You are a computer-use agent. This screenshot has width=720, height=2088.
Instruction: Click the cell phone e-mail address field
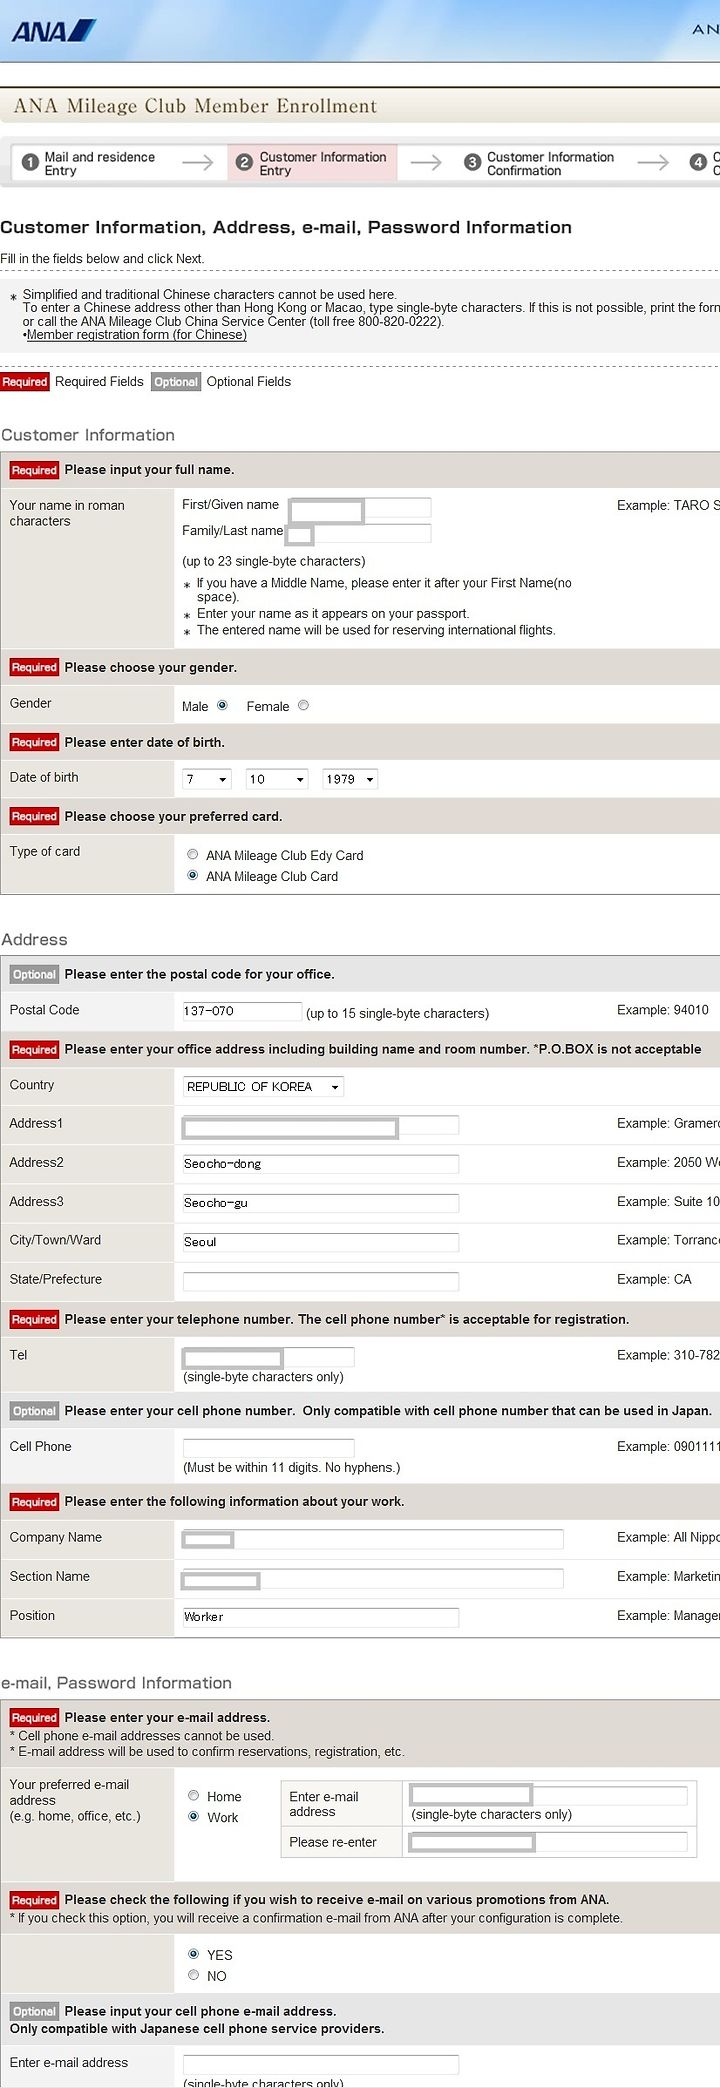(321, 2064)
